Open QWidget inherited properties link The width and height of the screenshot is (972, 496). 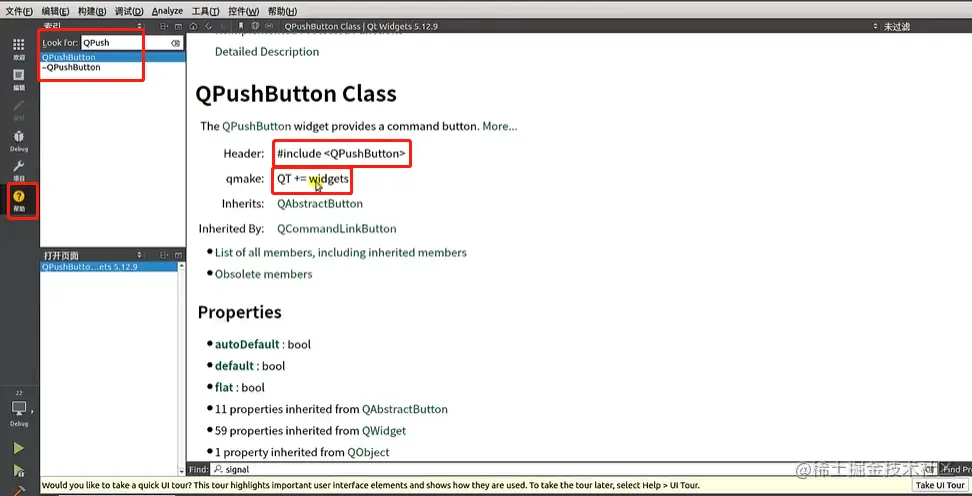pos(384,430)
